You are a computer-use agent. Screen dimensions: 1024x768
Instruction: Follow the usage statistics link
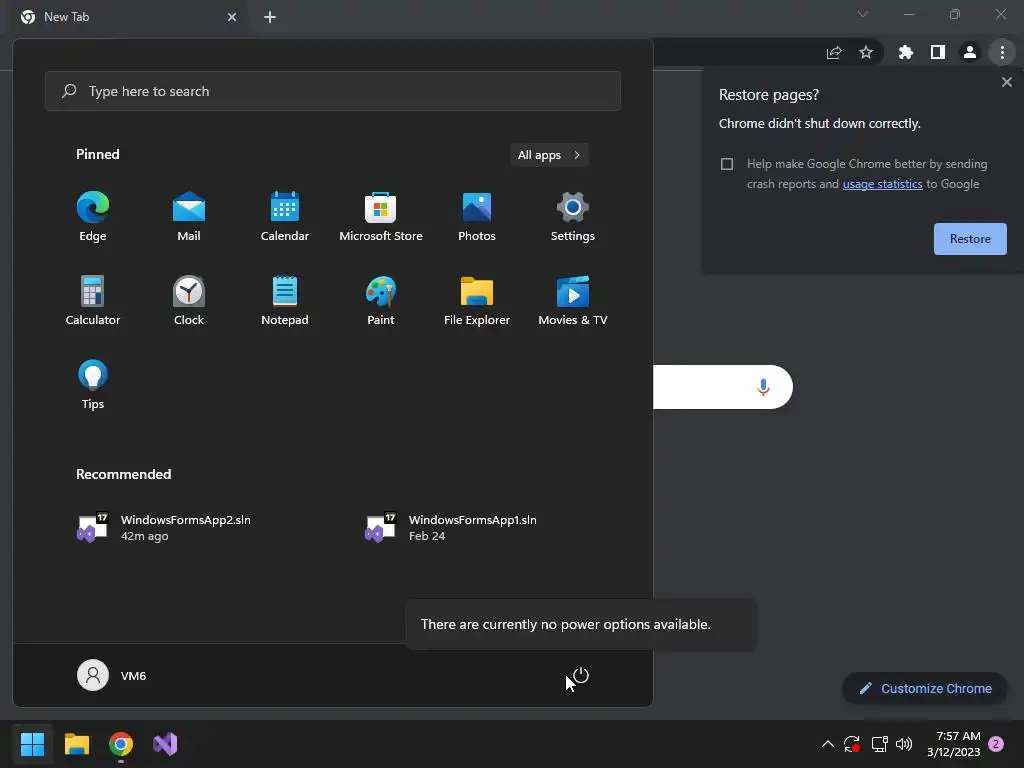(882, 184)
